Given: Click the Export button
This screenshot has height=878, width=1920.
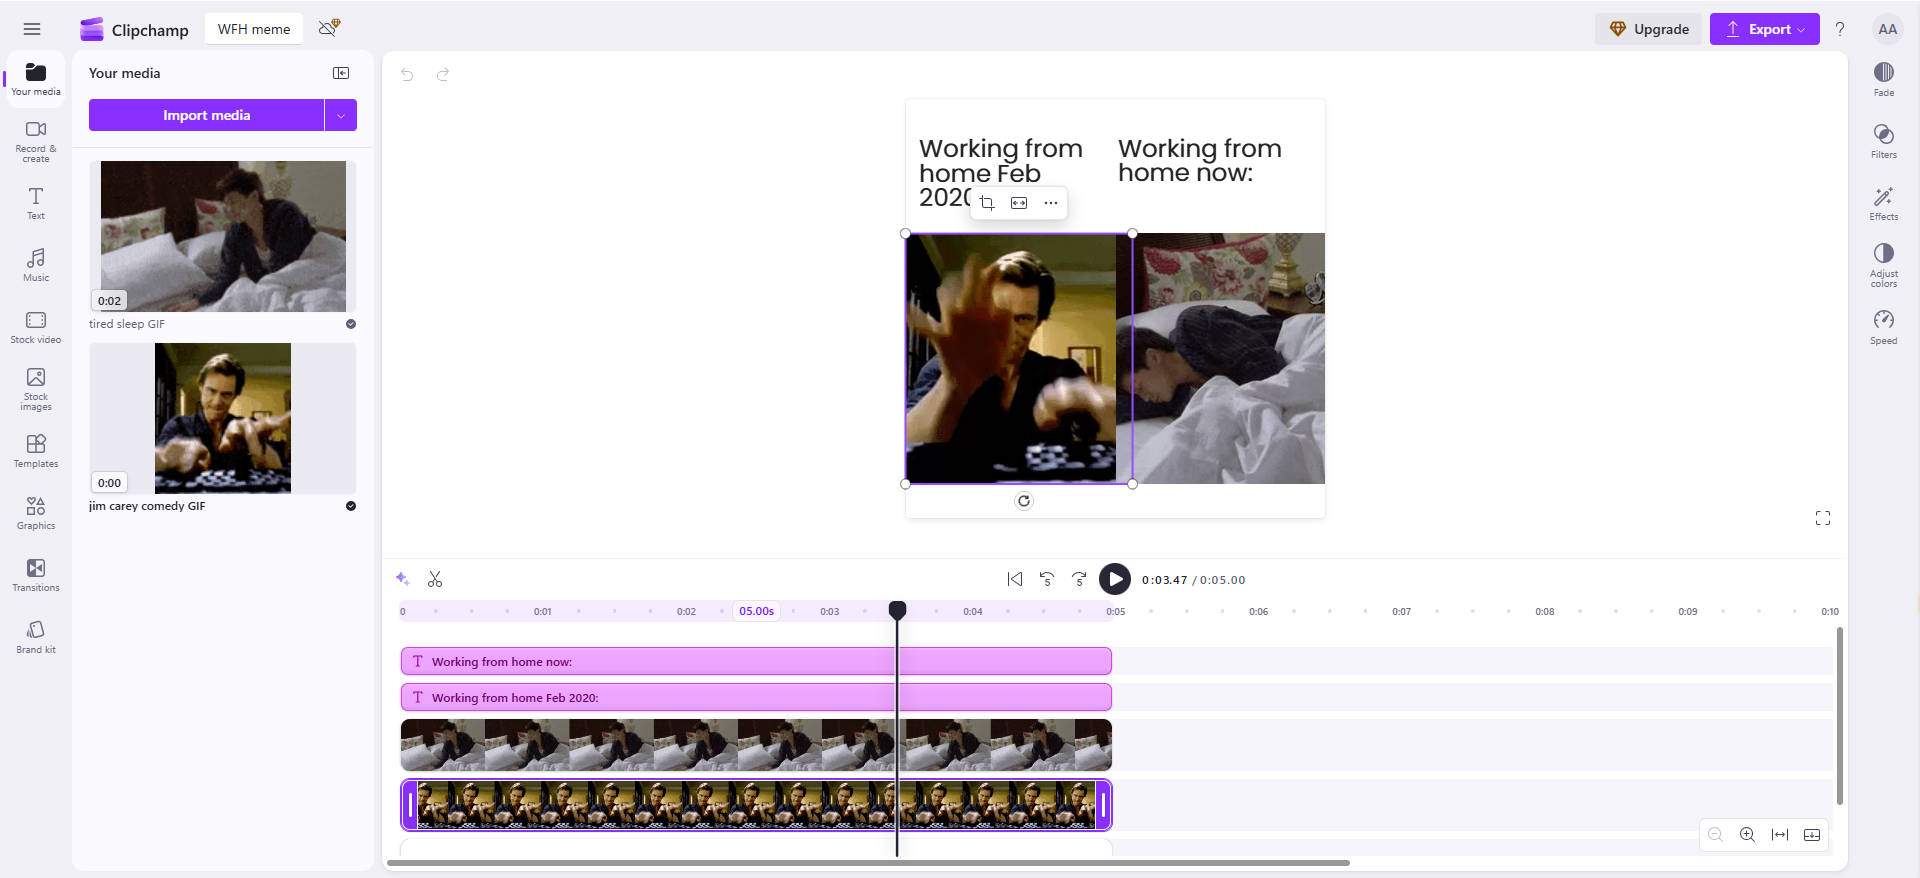Looking at the screenshot, I should (x=1764, y=29).
